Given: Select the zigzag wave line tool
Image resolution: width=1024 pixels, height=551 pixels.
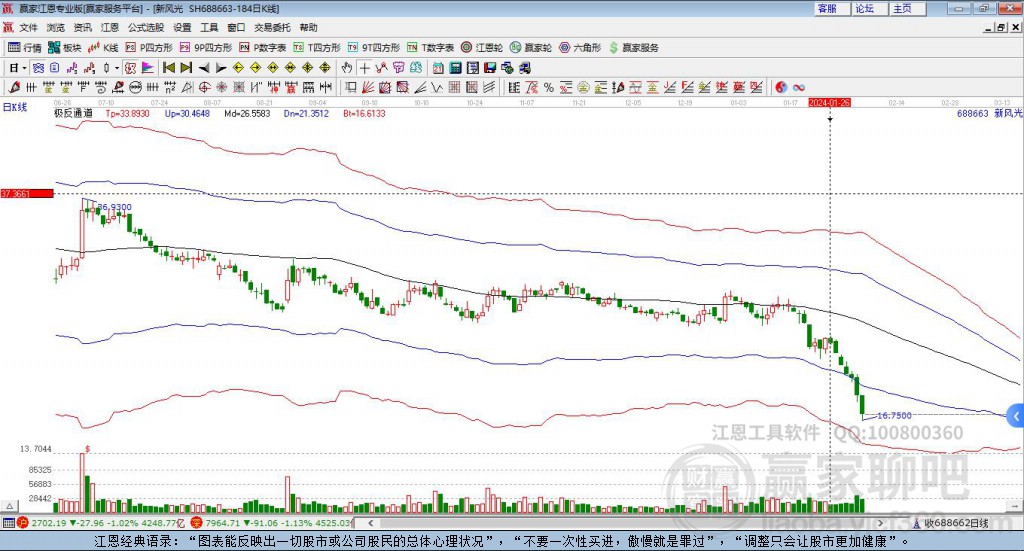Looking at the screenshot, I should pos(437,87).
